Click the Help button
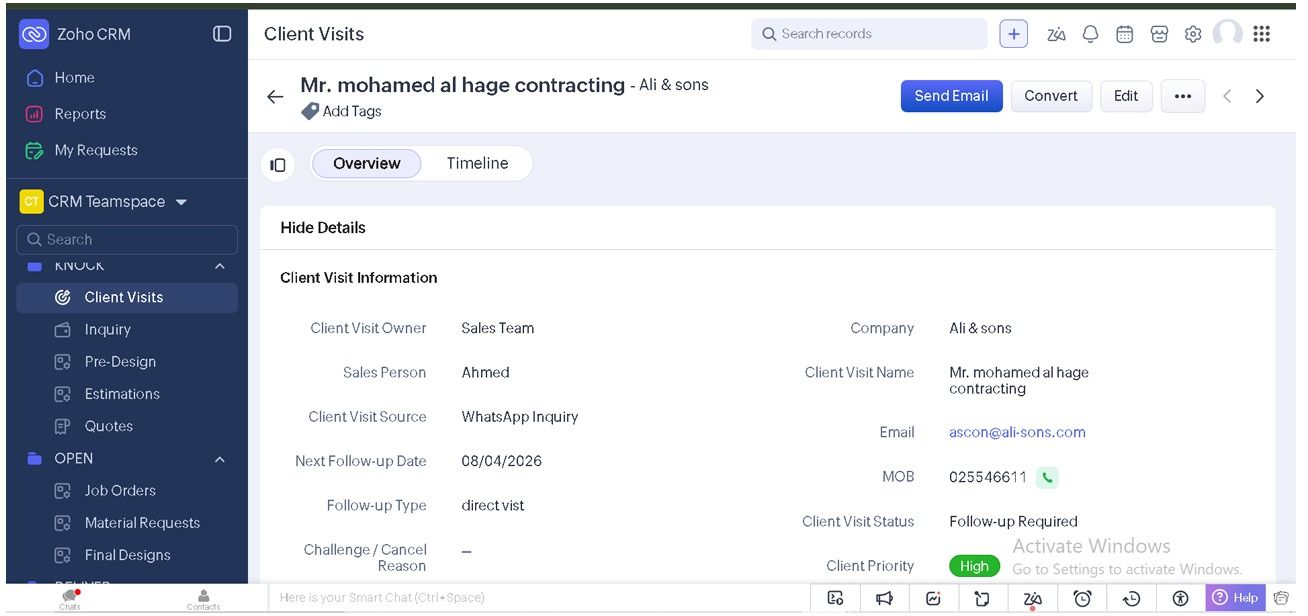This screenshot has width=1308, height=616. tap(1235, 598)
